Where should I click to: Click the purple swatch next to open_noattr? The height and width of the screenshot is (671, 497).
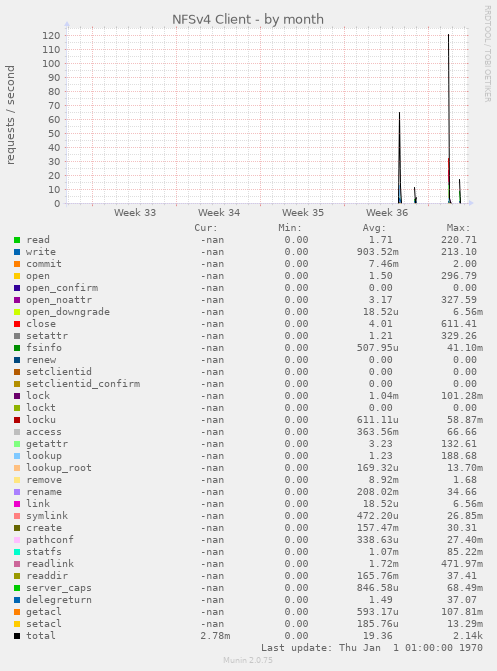[x=17, y=300]
